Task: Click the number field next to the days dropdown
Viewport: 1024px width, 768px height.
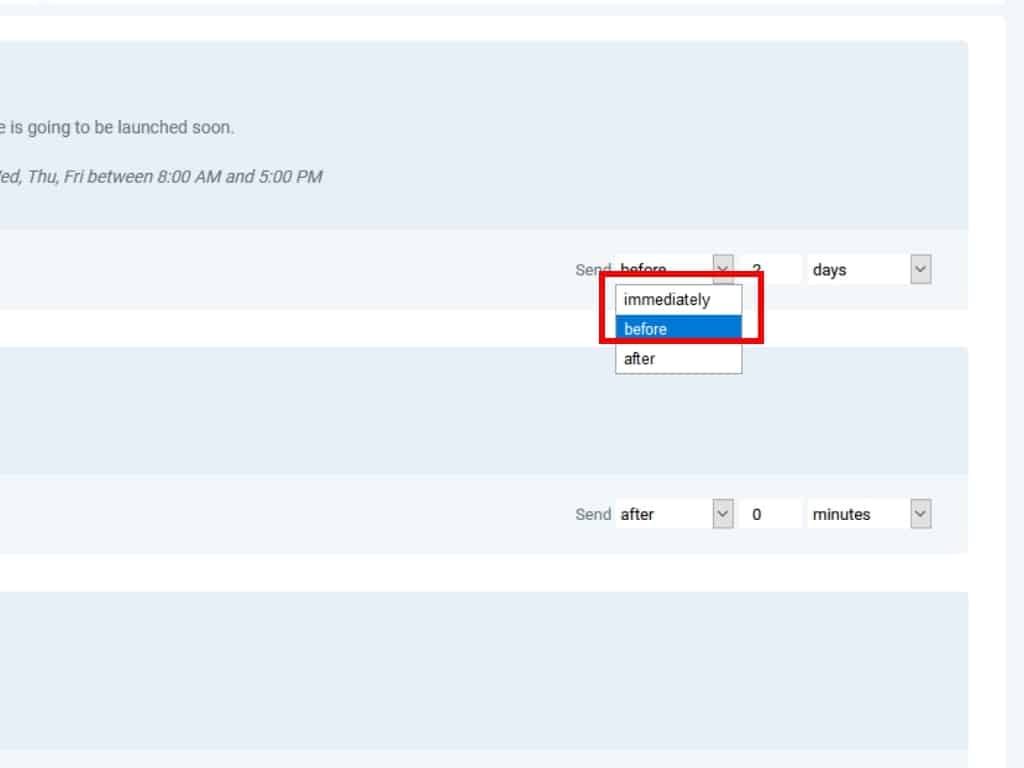Action: coord(771,269)
